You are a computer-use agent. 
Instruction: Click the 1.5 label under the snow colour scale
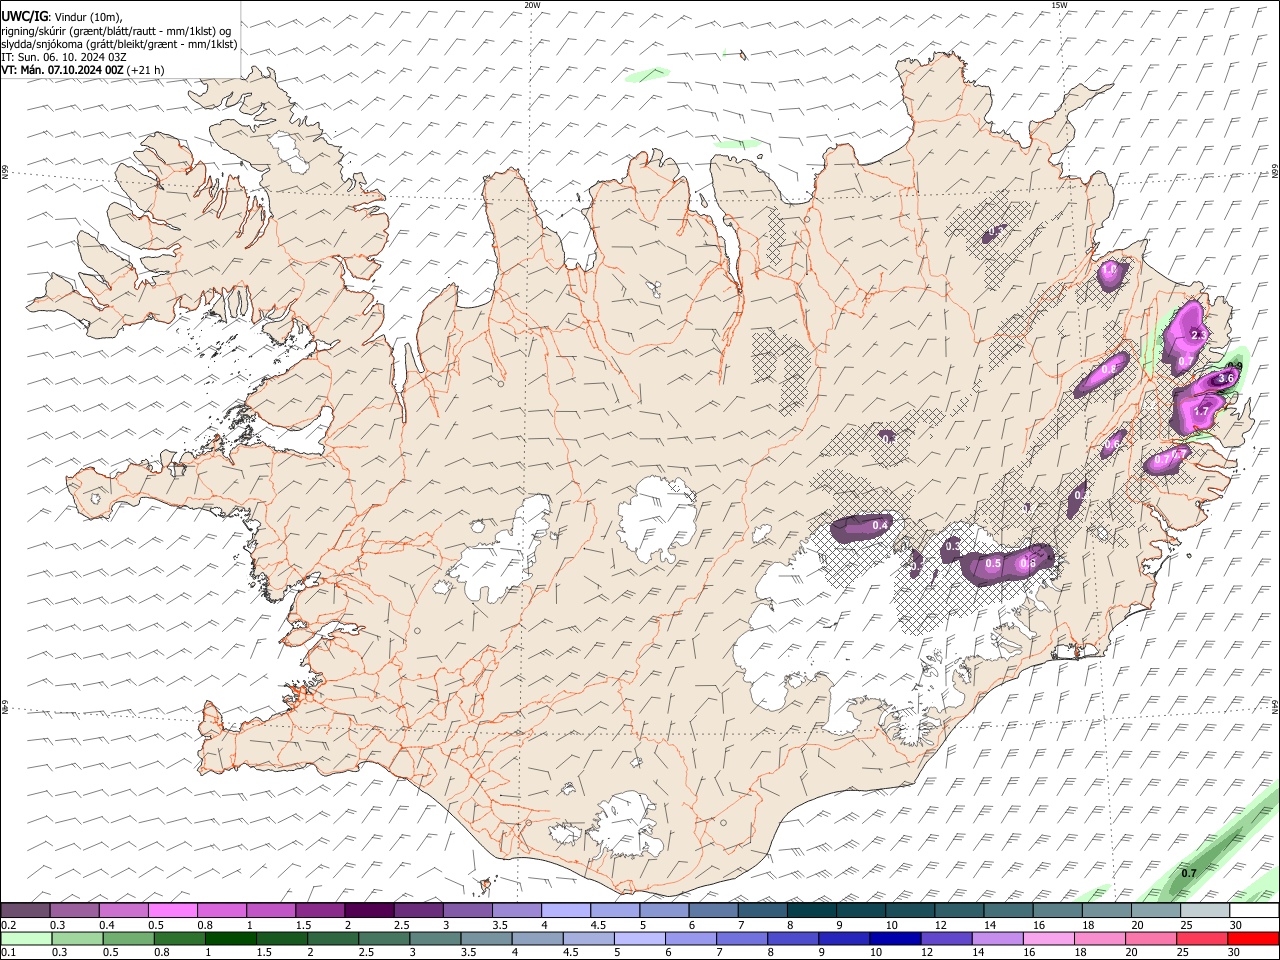pos(303,925)
